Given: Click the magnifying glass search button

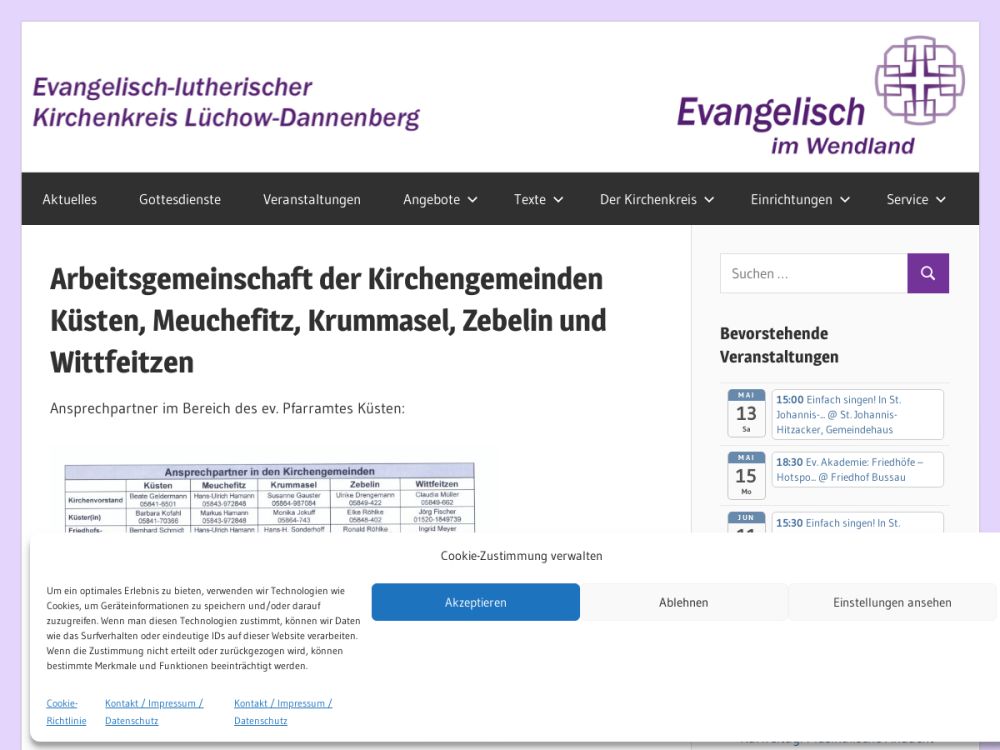Looking at the screenshot, I should tap(927, 273).
